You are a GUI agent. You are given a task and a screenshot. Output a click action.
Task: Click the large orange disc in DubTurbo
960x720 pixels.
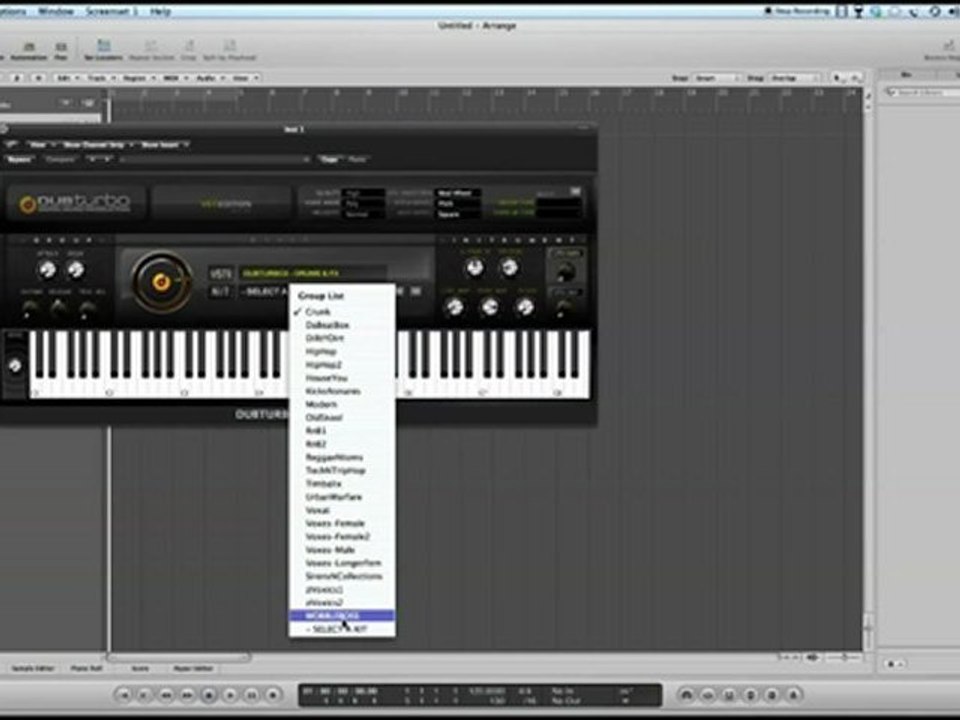(161, 281)
